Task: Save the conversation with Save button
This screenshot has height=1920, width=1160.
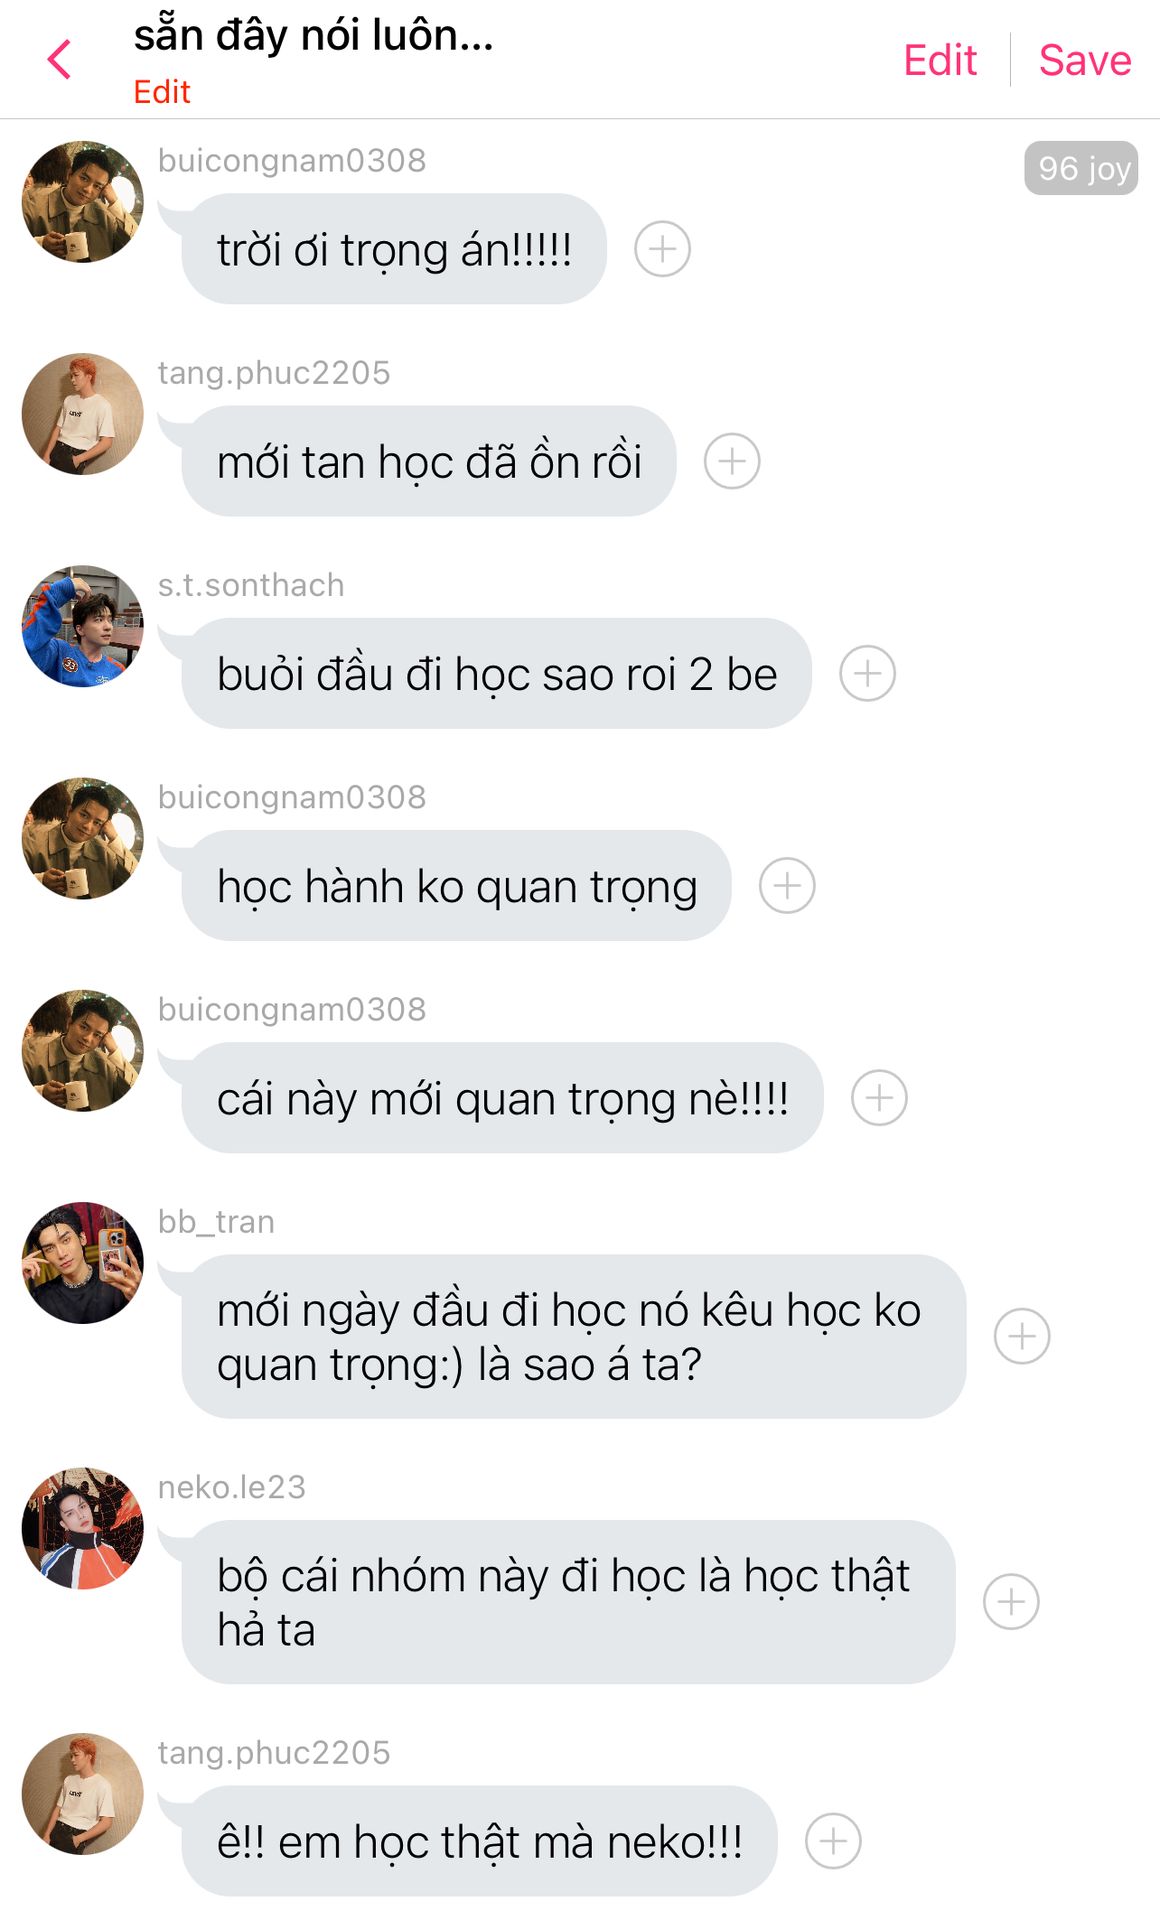Action: pyautogui.click(x=1085, y=60)
